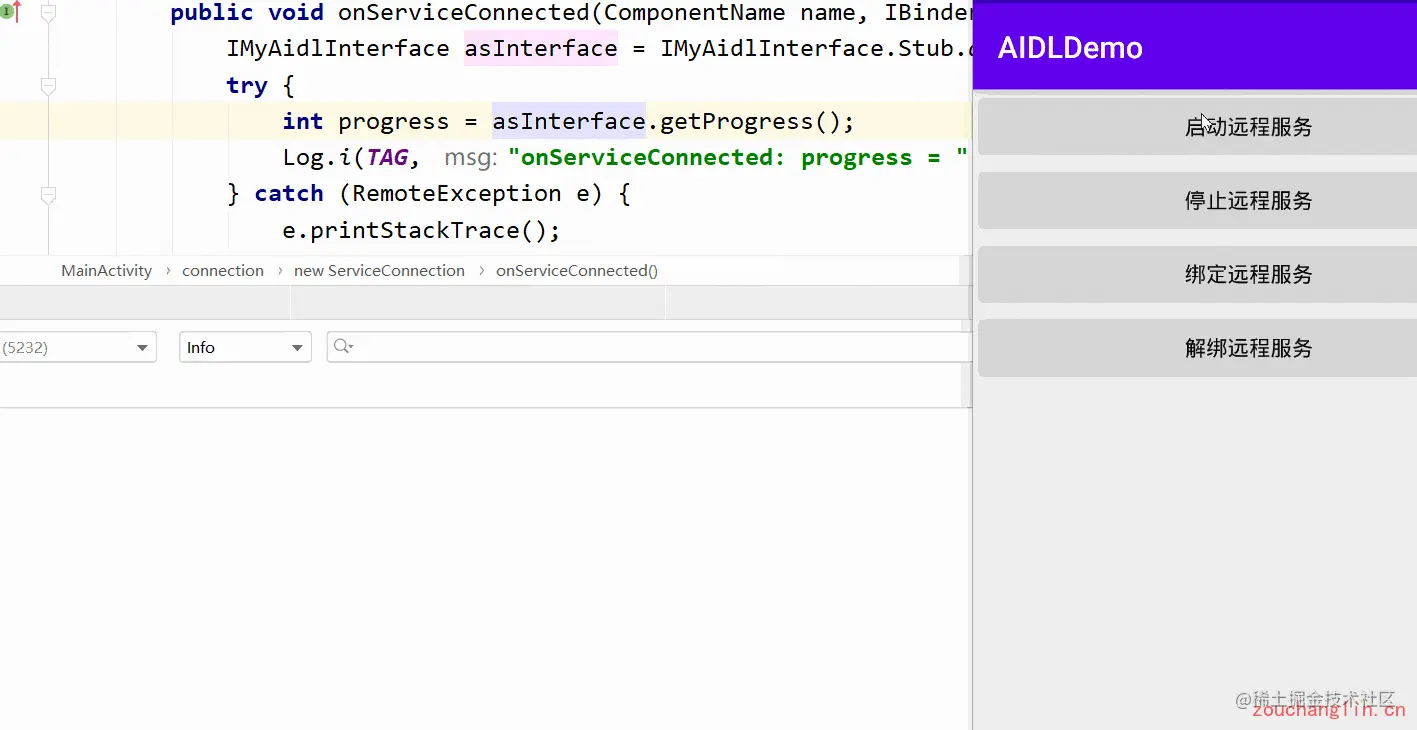Tap the 解绑远程服务 button
This screenshot has height=730, width=1417.
point(1197,348)
